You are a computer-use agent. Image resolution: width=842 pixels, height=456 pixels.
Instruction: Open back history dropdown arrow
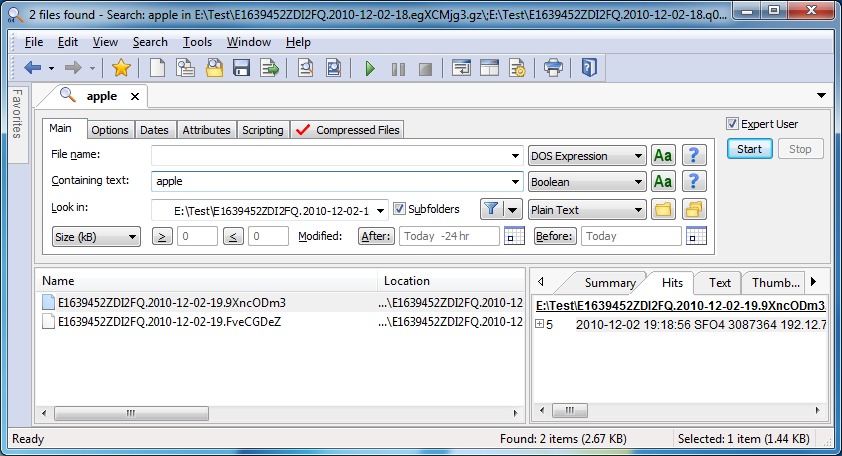pos(52,68)
